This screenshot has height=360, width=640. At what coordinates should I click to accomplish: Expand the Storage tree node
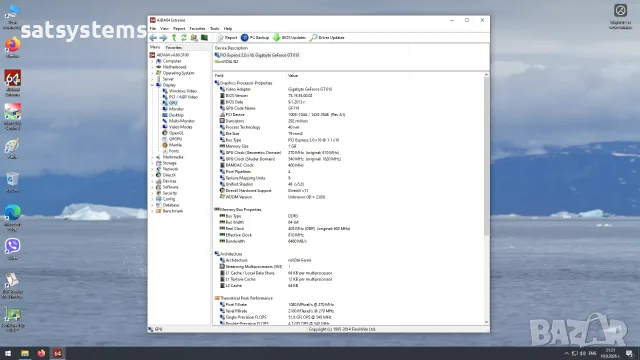153,163
